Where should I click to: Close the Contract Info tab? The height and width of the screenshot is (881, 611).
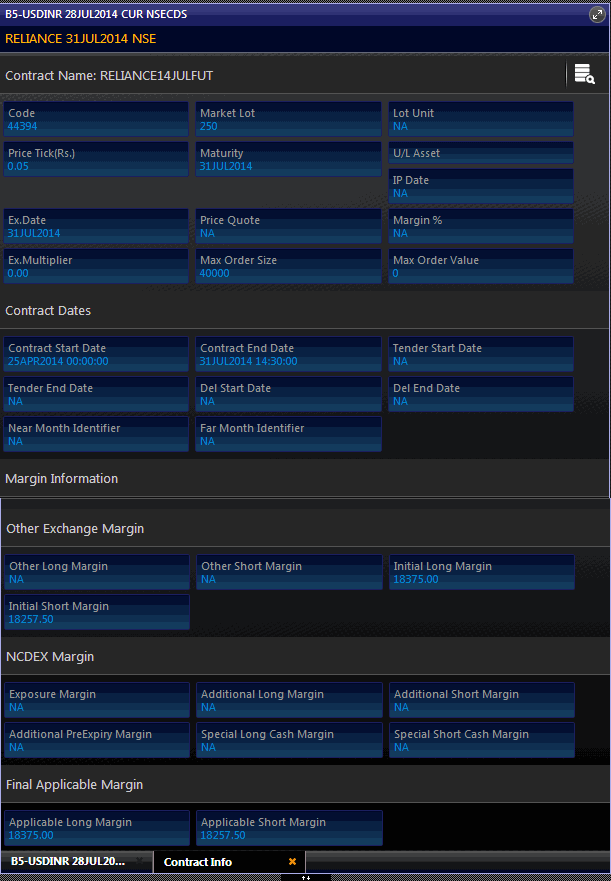(292, 861)
